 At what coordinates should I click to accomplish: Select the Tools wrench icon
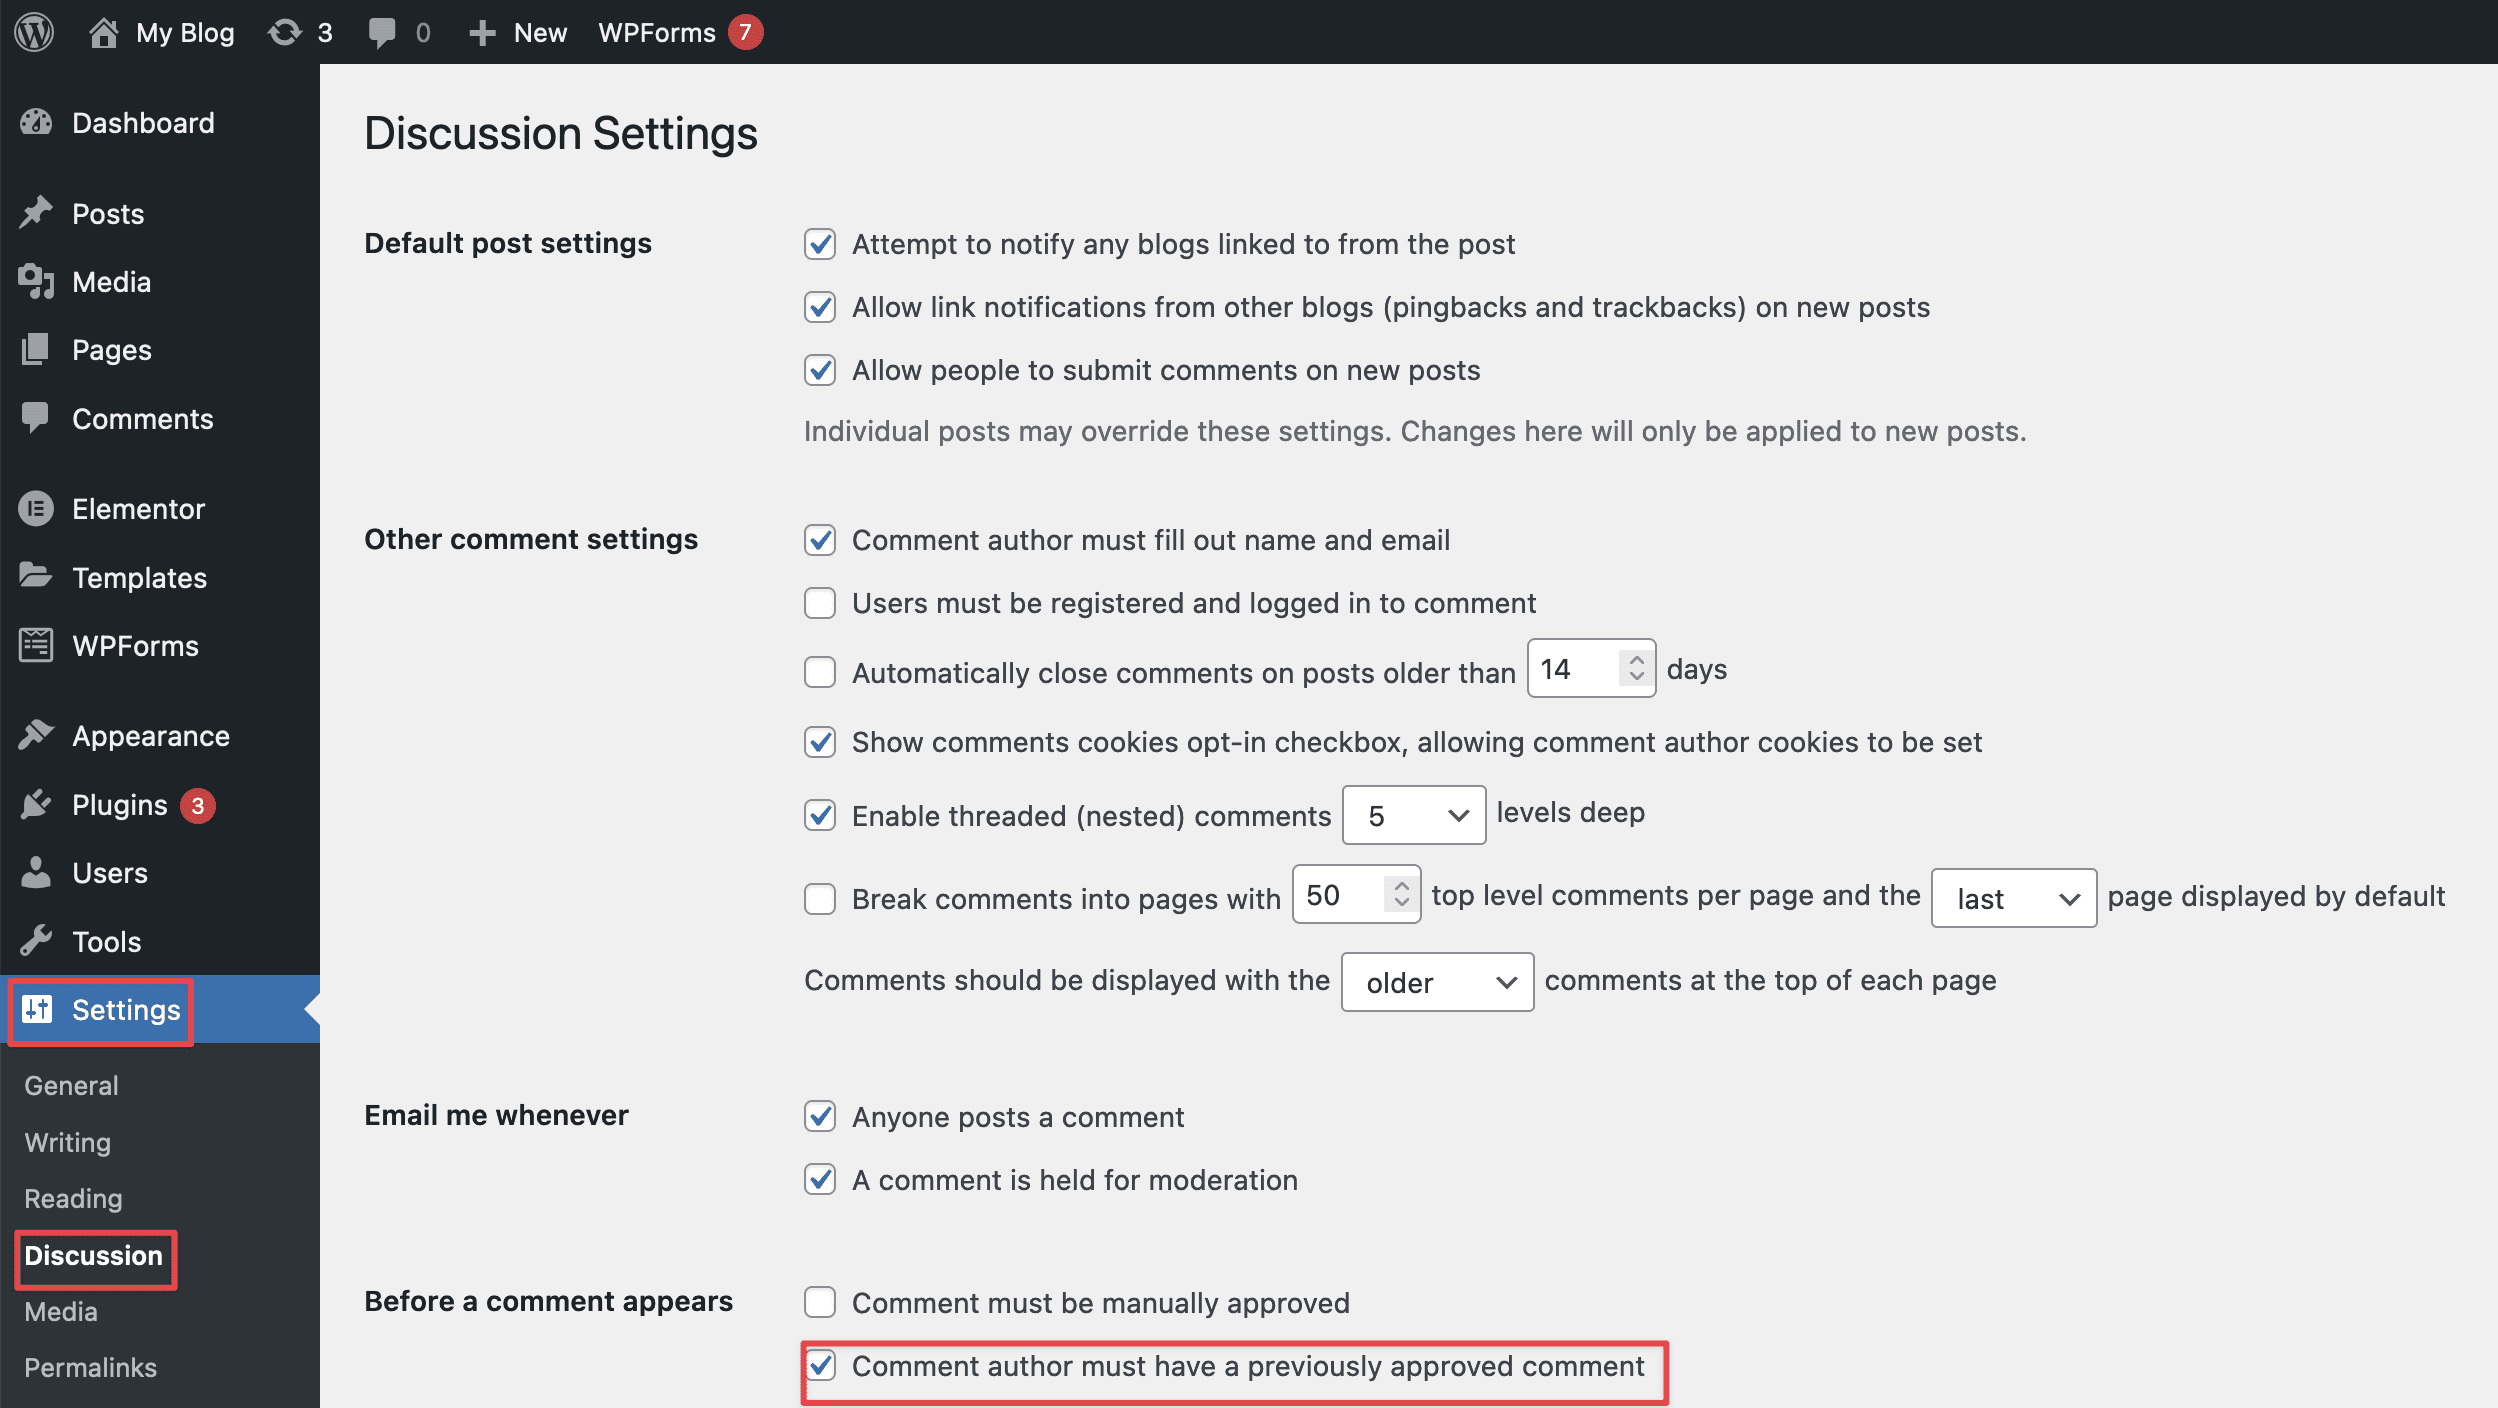click(x=36, y=941)
